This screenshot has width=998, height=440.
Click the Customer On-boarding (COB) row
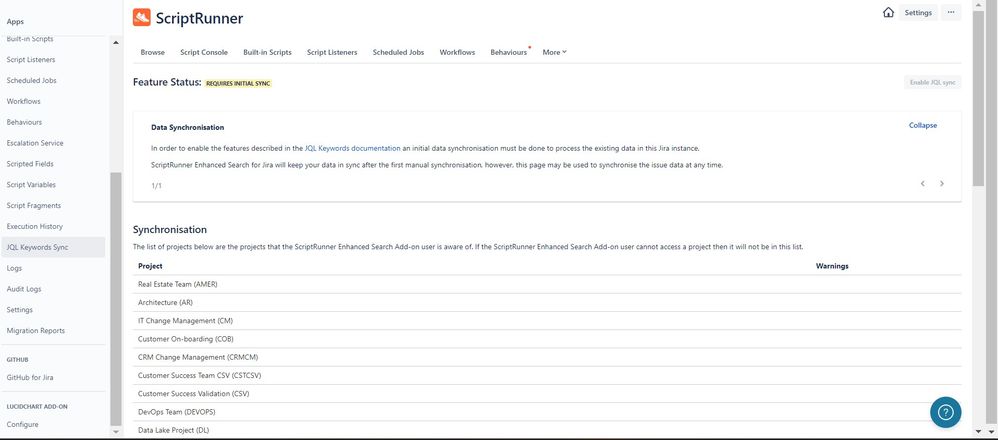pyautogui.click(x=547, y=339)
